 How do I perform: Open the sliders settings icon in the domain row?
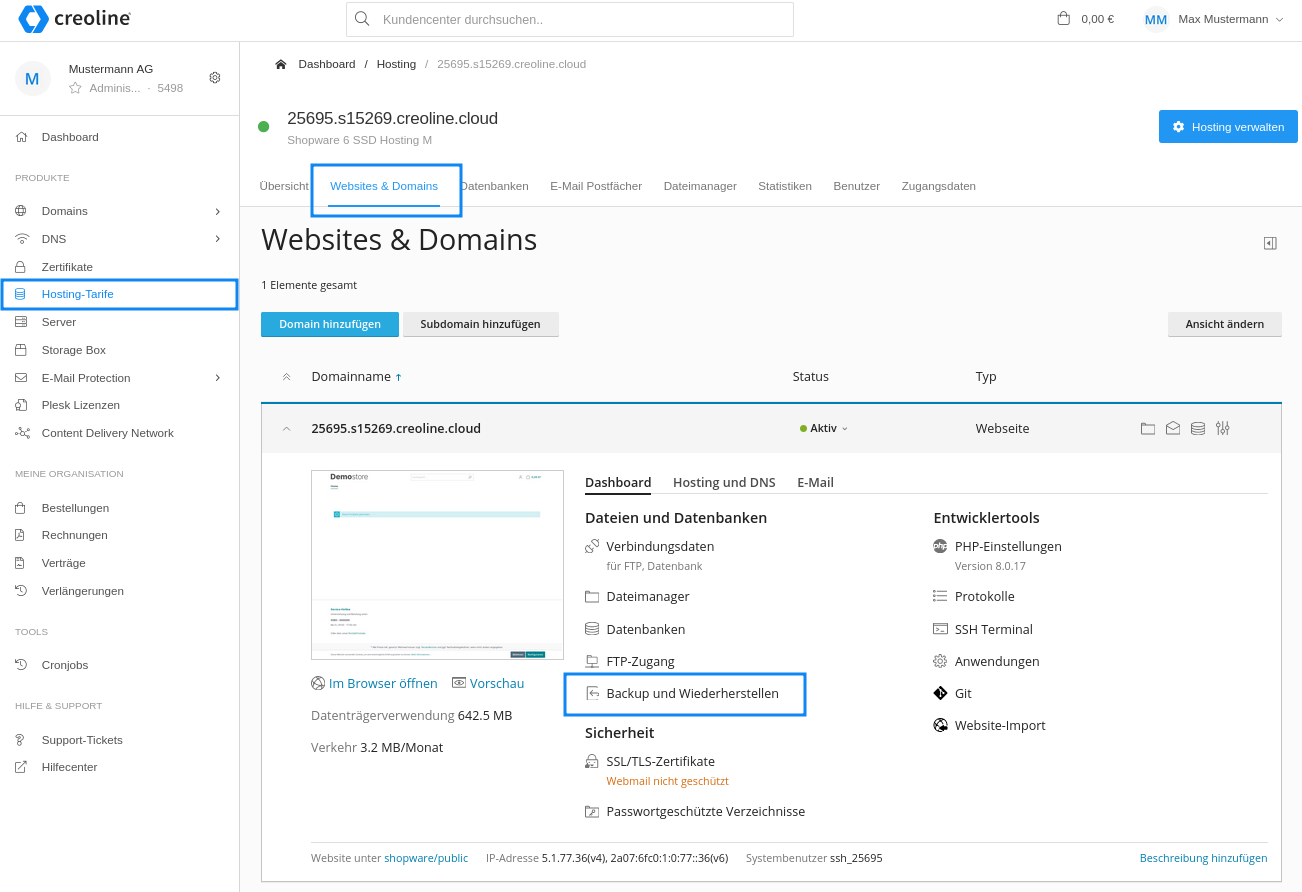click(x=1223, y=428)
